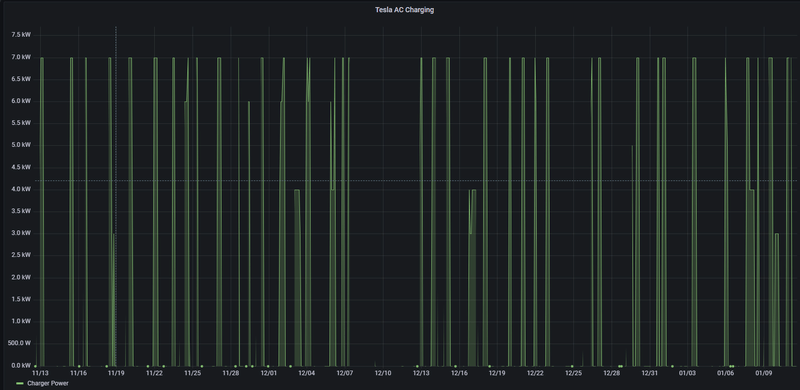Click the Charger Power legend color swatch
The image size is (800, 390).
(20, 383)
